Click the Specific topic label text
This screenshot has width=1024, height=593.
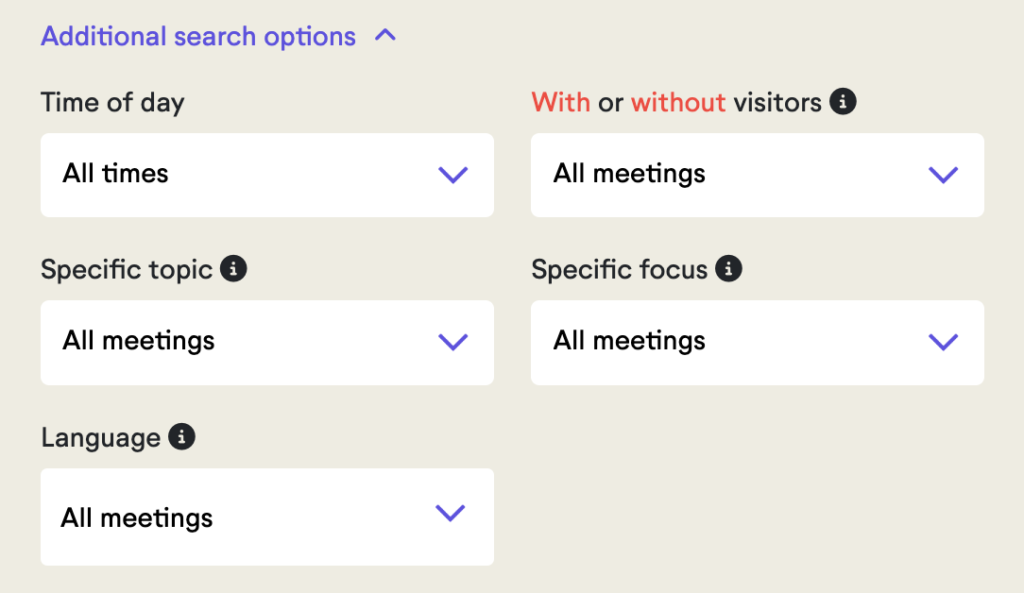pos(127,270)
